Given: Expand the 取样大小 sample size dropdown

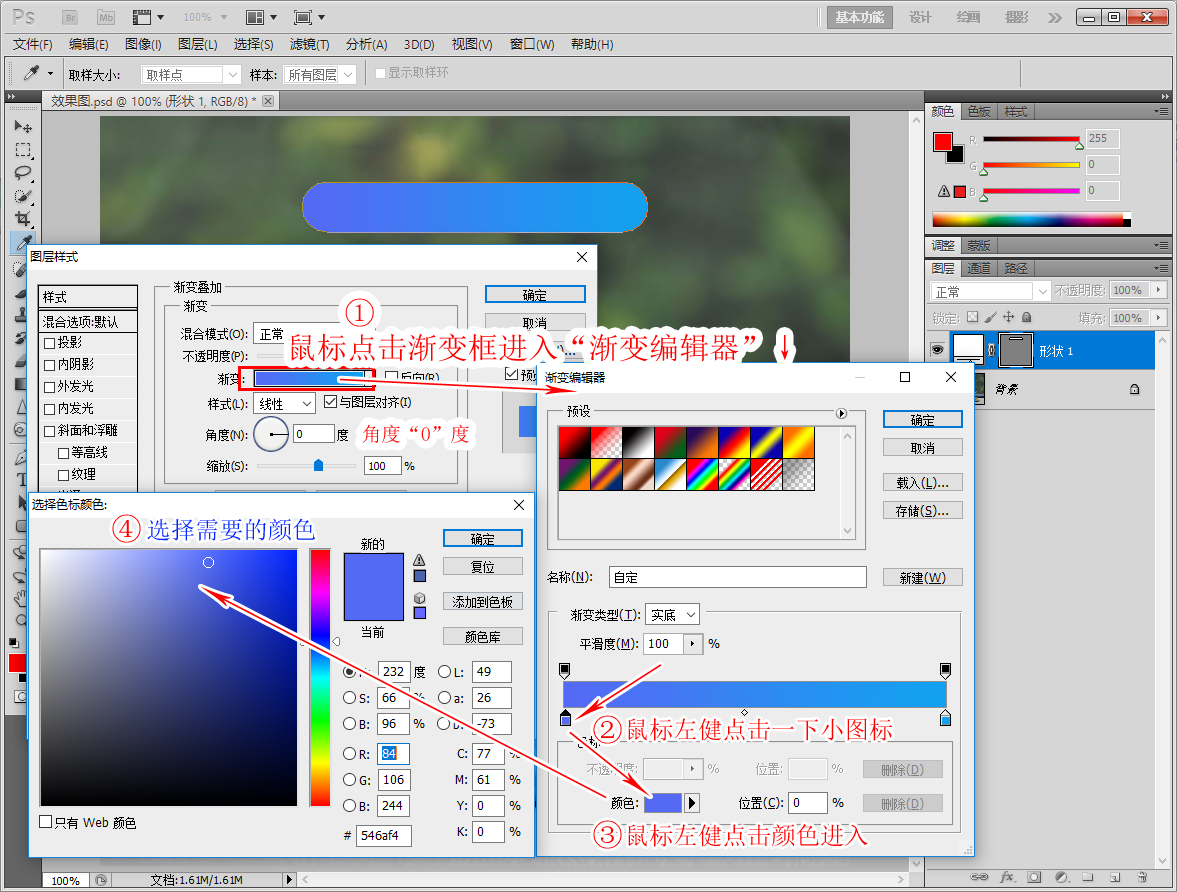Looking at the screenshot, I should click(x=190, y=75).
